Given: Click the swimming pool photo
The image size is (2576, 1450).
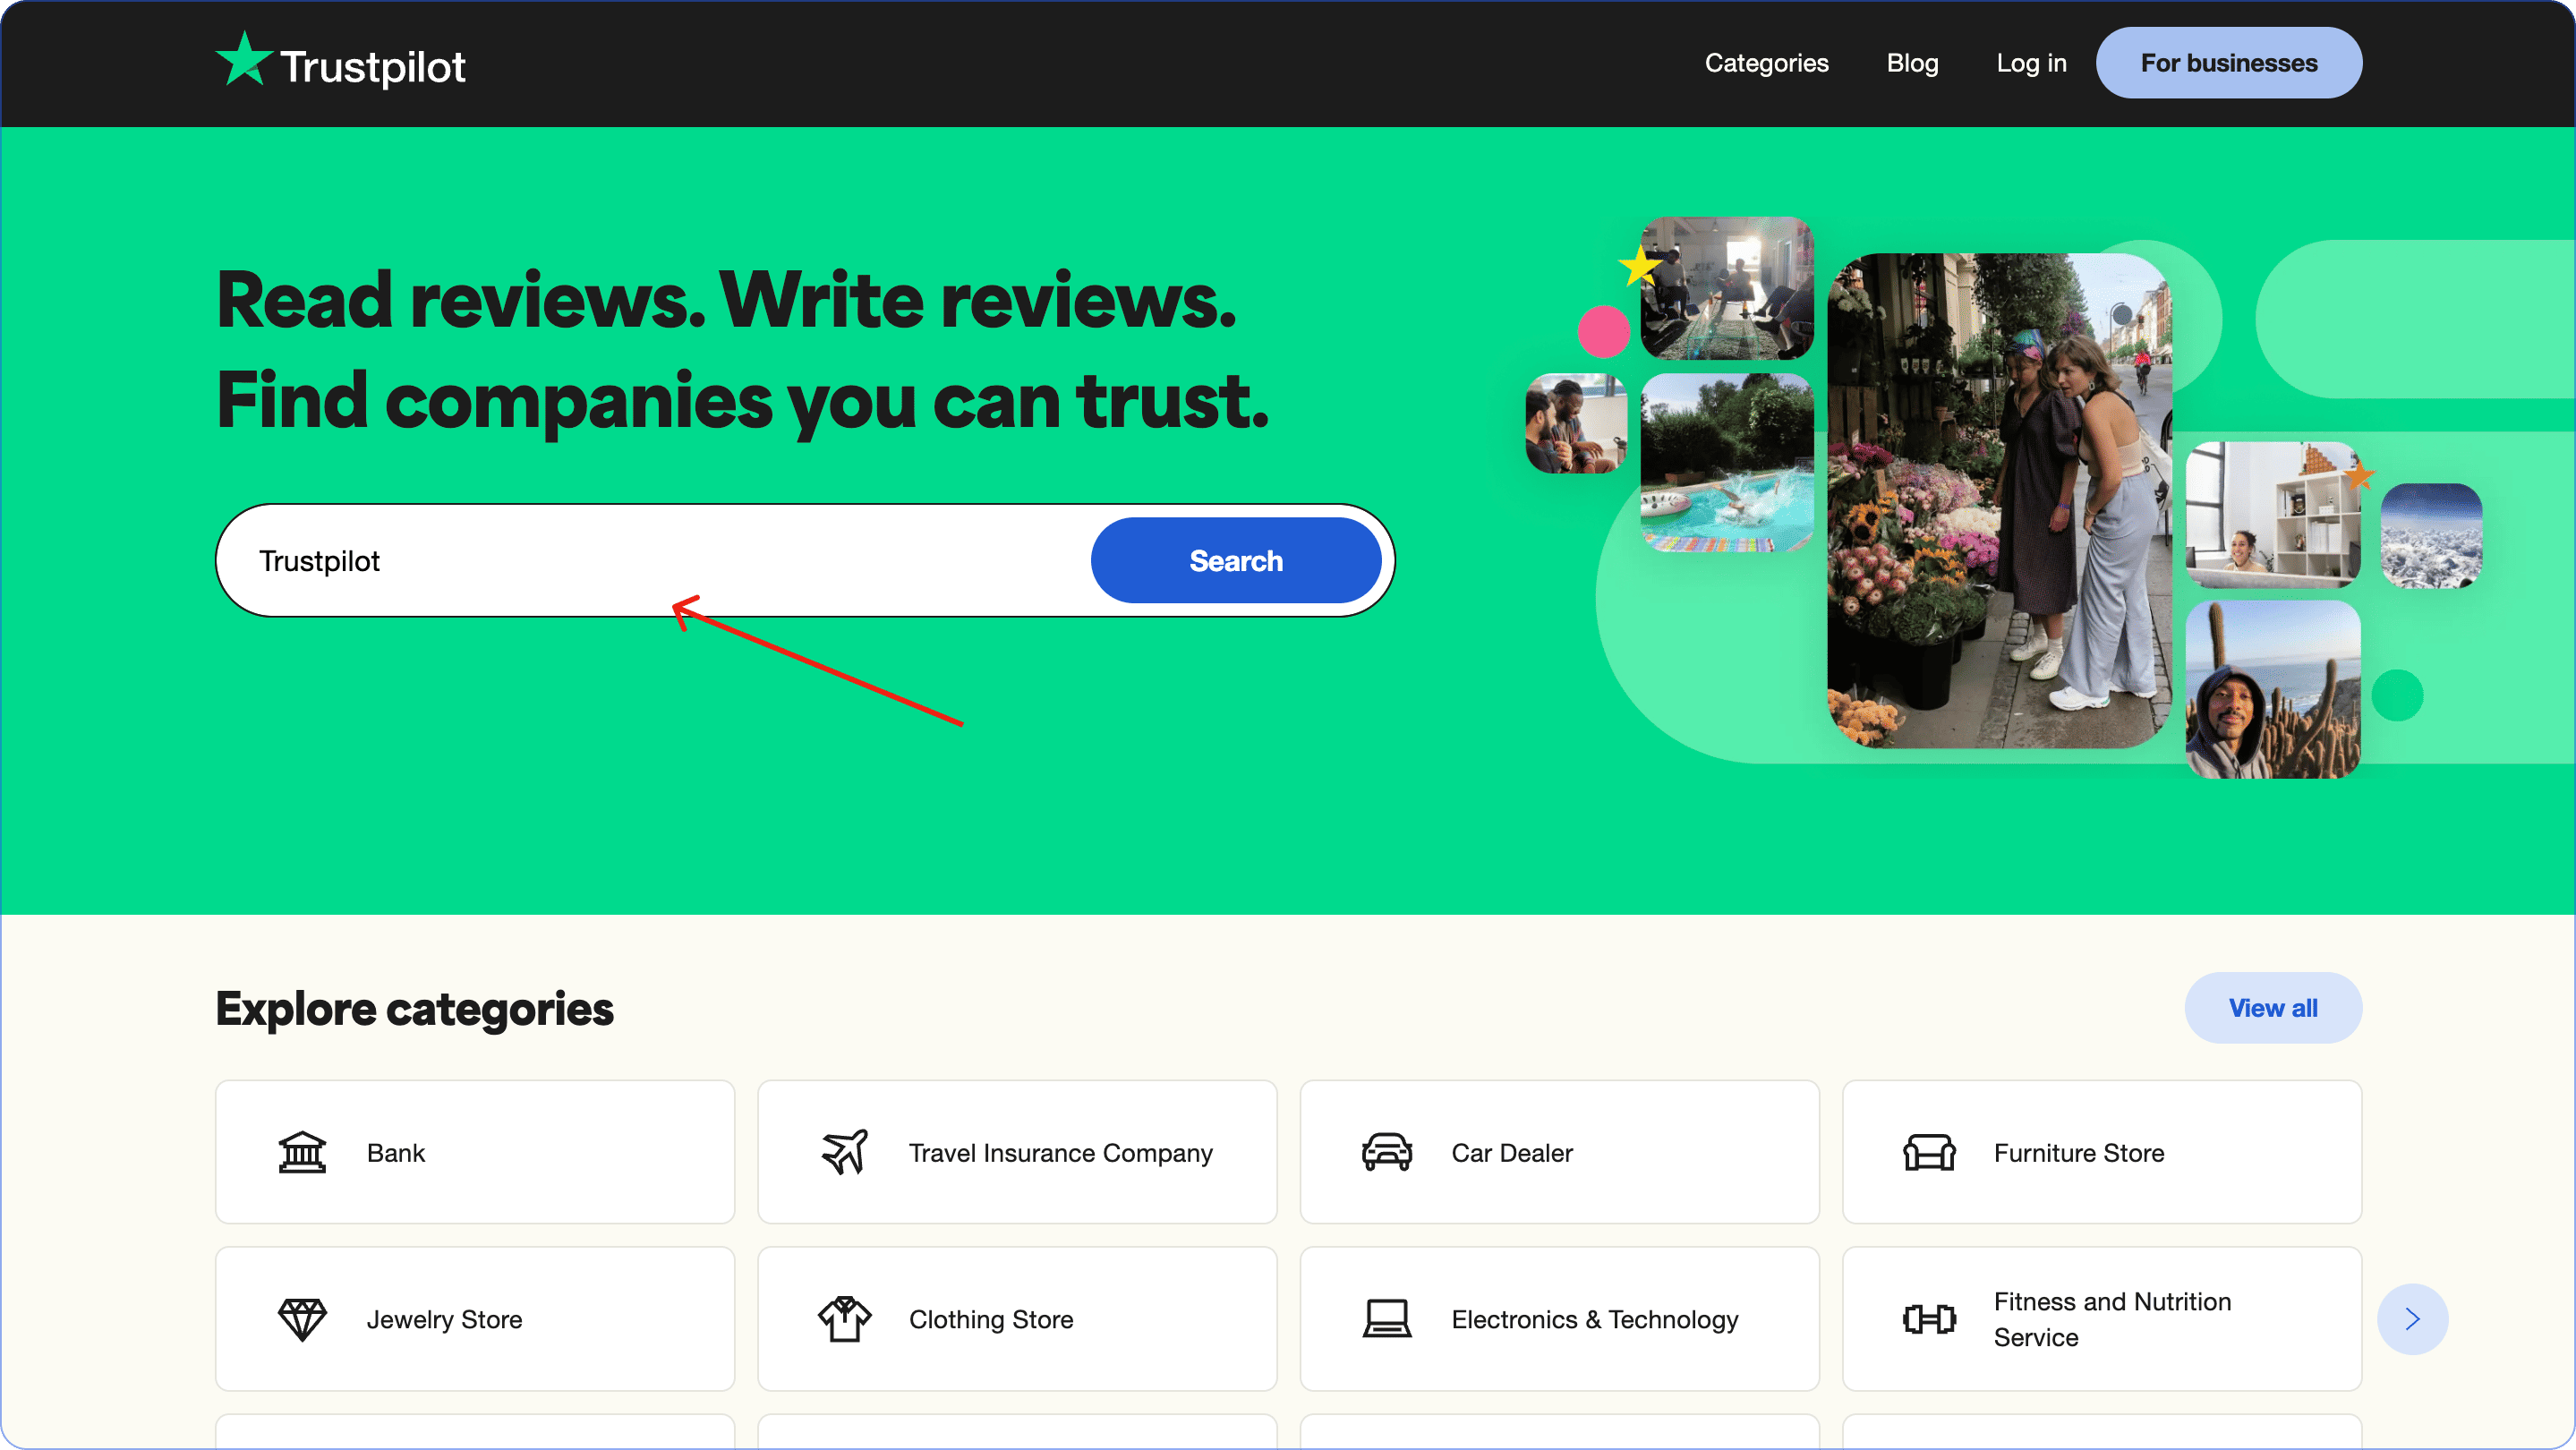Looking at the screenshot, I should point(1727,462).
